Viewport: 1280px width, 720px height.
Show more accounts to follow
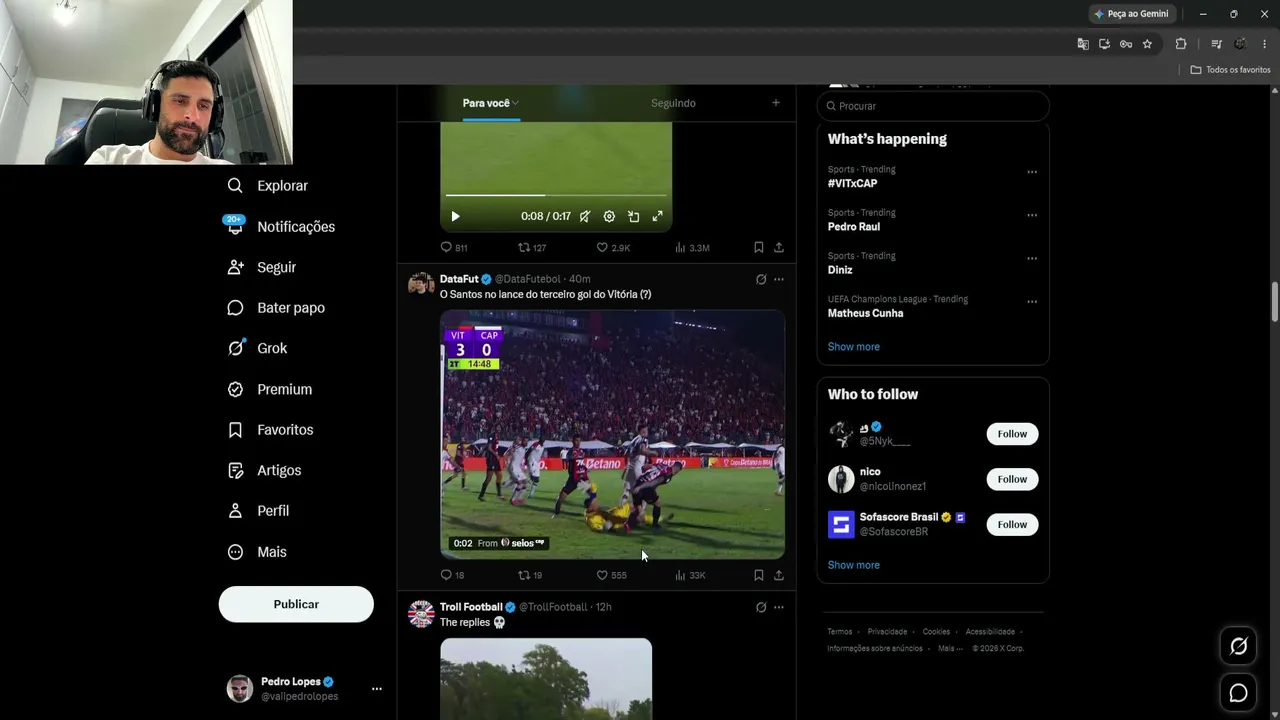tap(854, 565)
